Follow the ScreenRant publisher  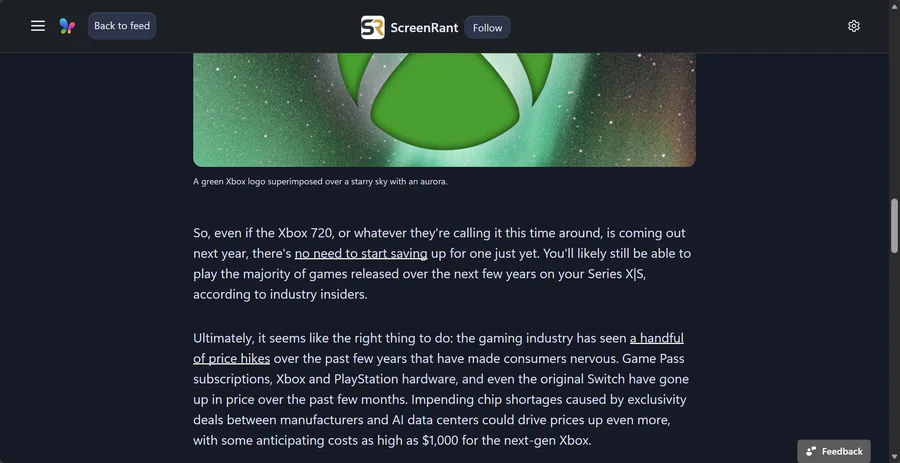coord(488,27)
